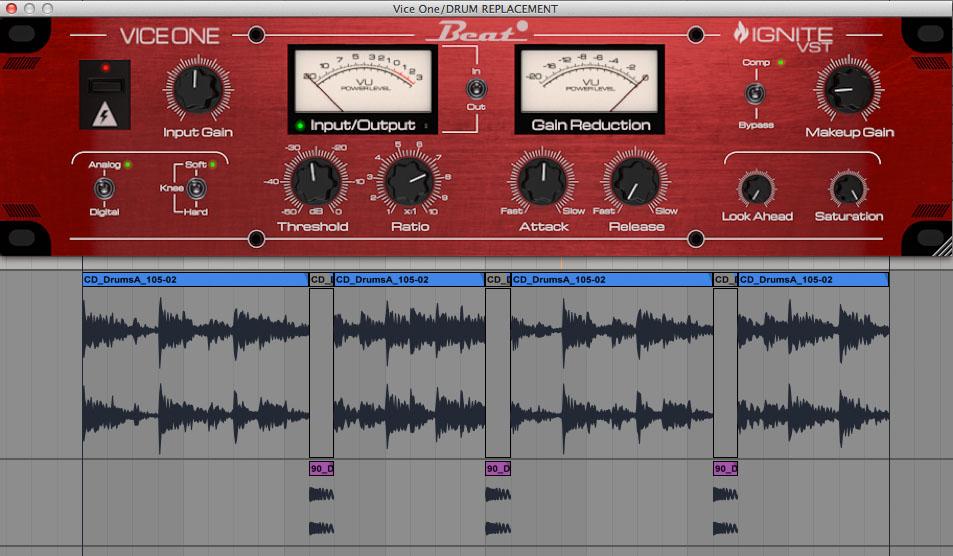The image size is (953, 556).
Task: Flip the Comp/Bypass switch
Action: [755, 94]
